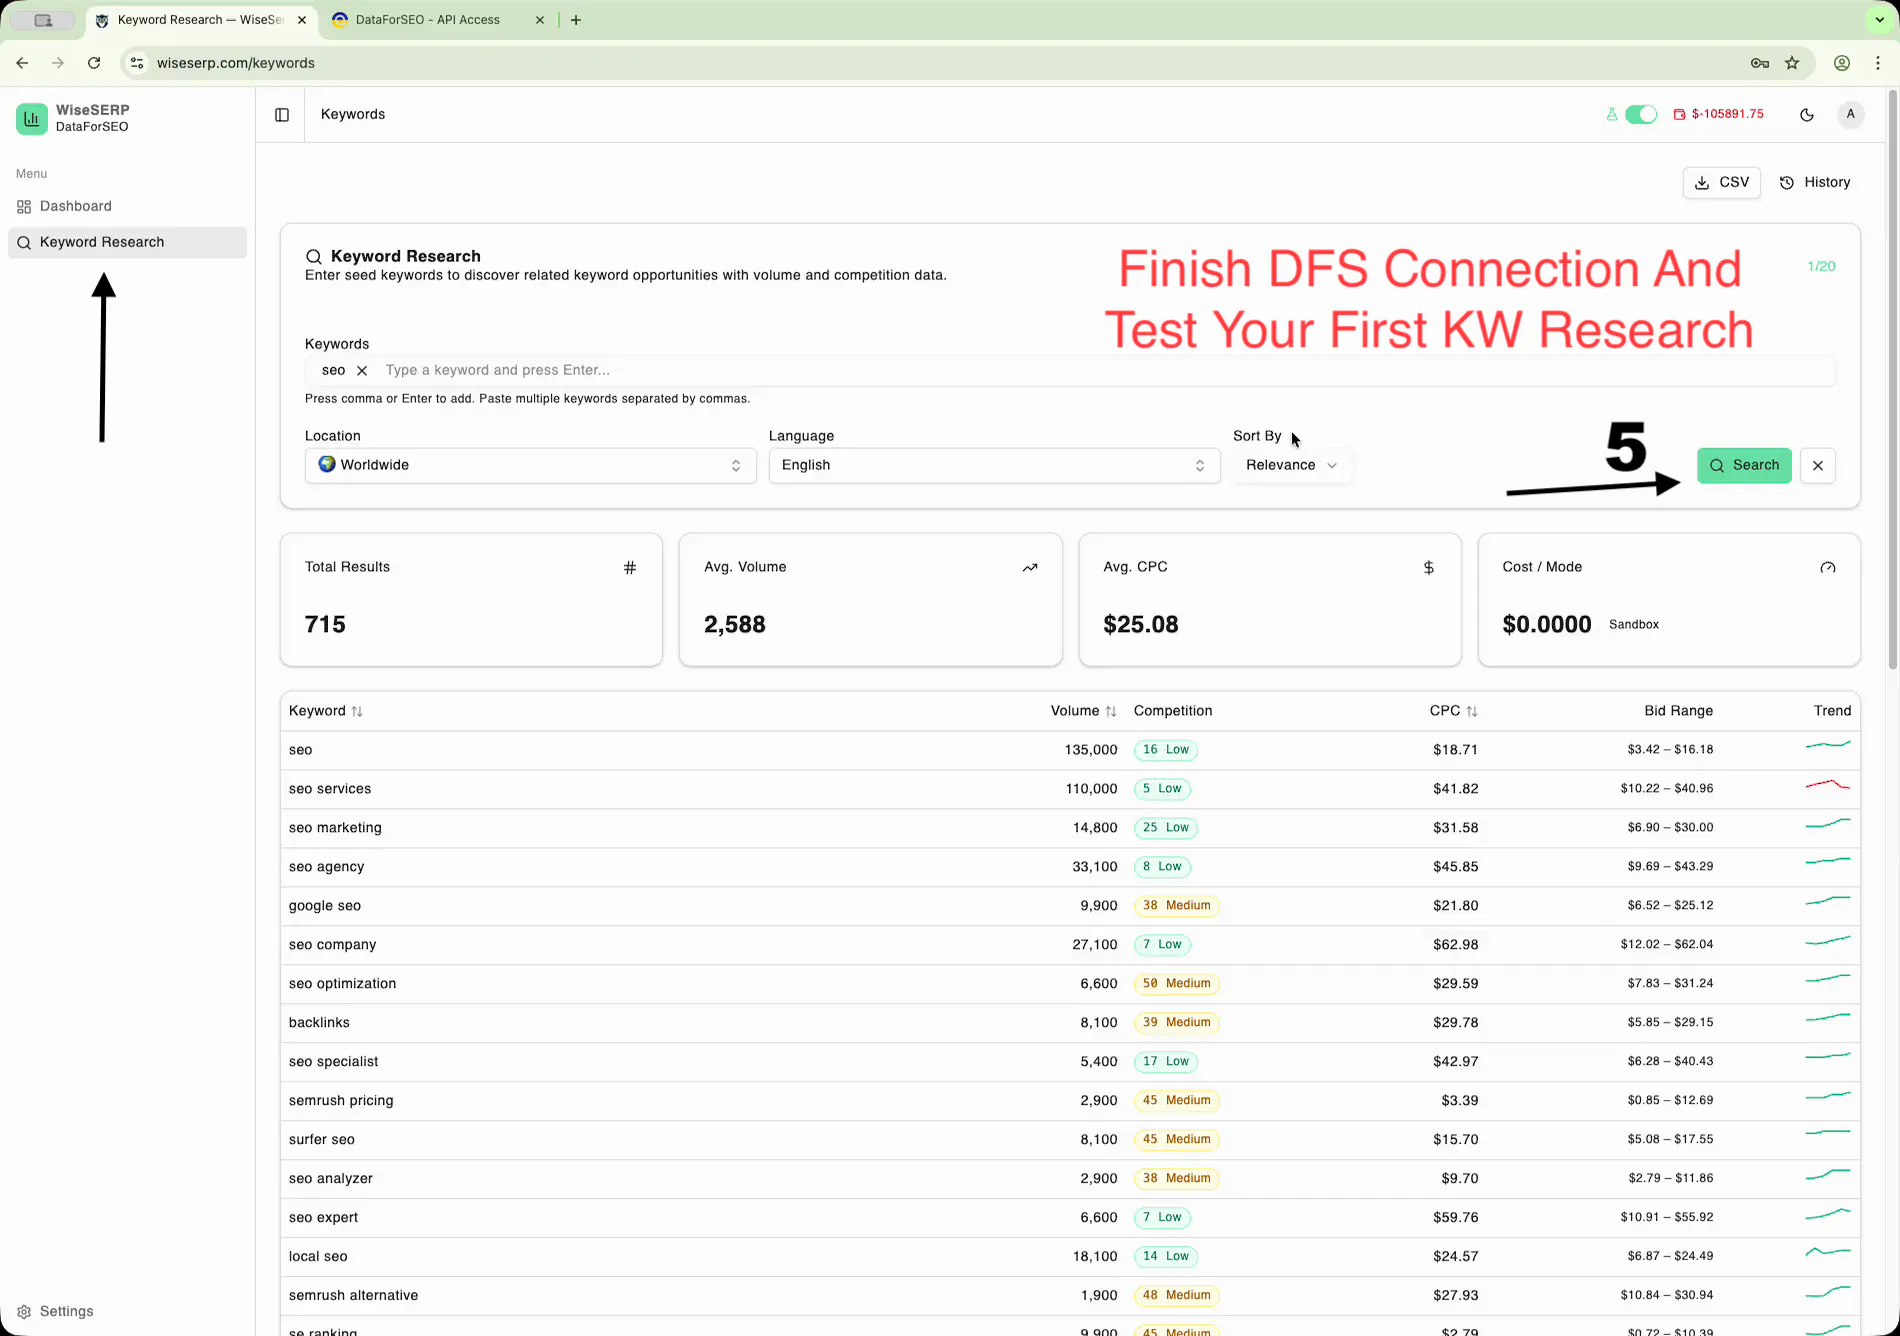Image resolution: width=1900 pixels, height=1336 pixels.
Task: Select the 'google seo' keyword row
Action: click(1070, 906)
